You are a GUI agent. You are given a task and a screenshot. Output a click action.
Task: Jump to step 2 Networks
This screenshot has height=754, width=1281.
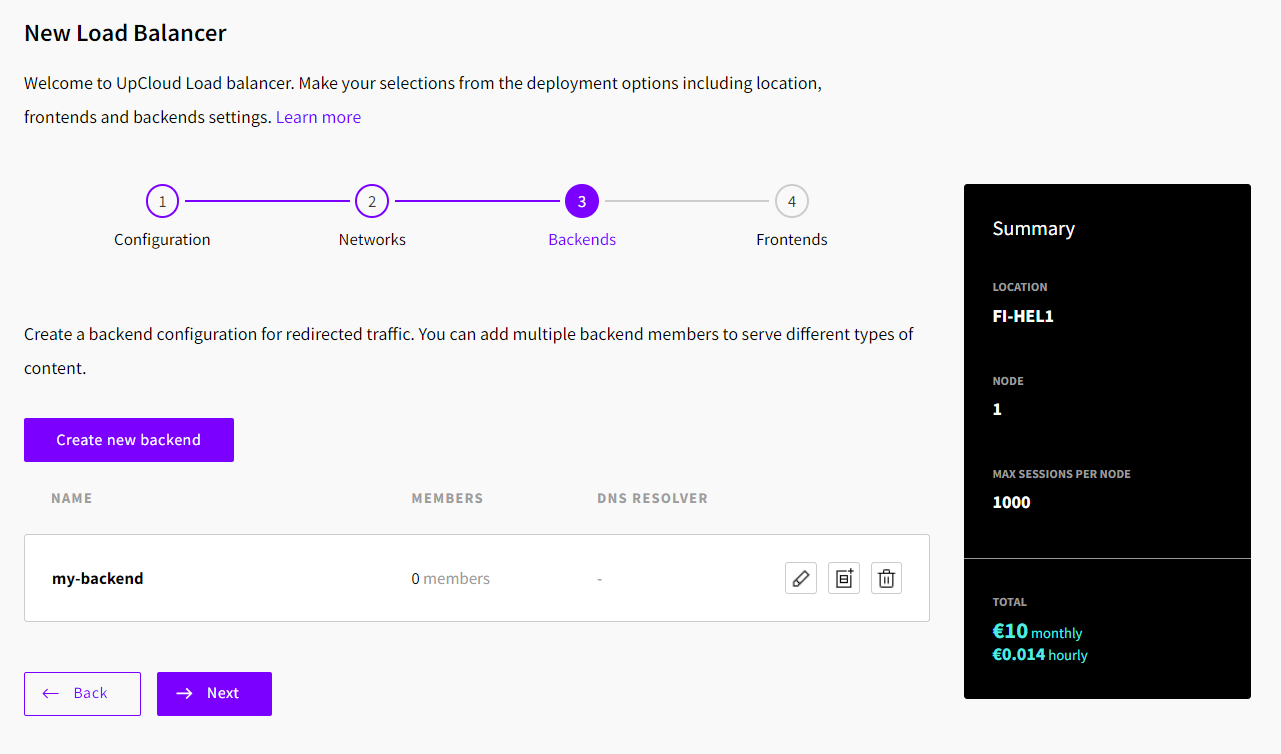(x=372, y=201)
